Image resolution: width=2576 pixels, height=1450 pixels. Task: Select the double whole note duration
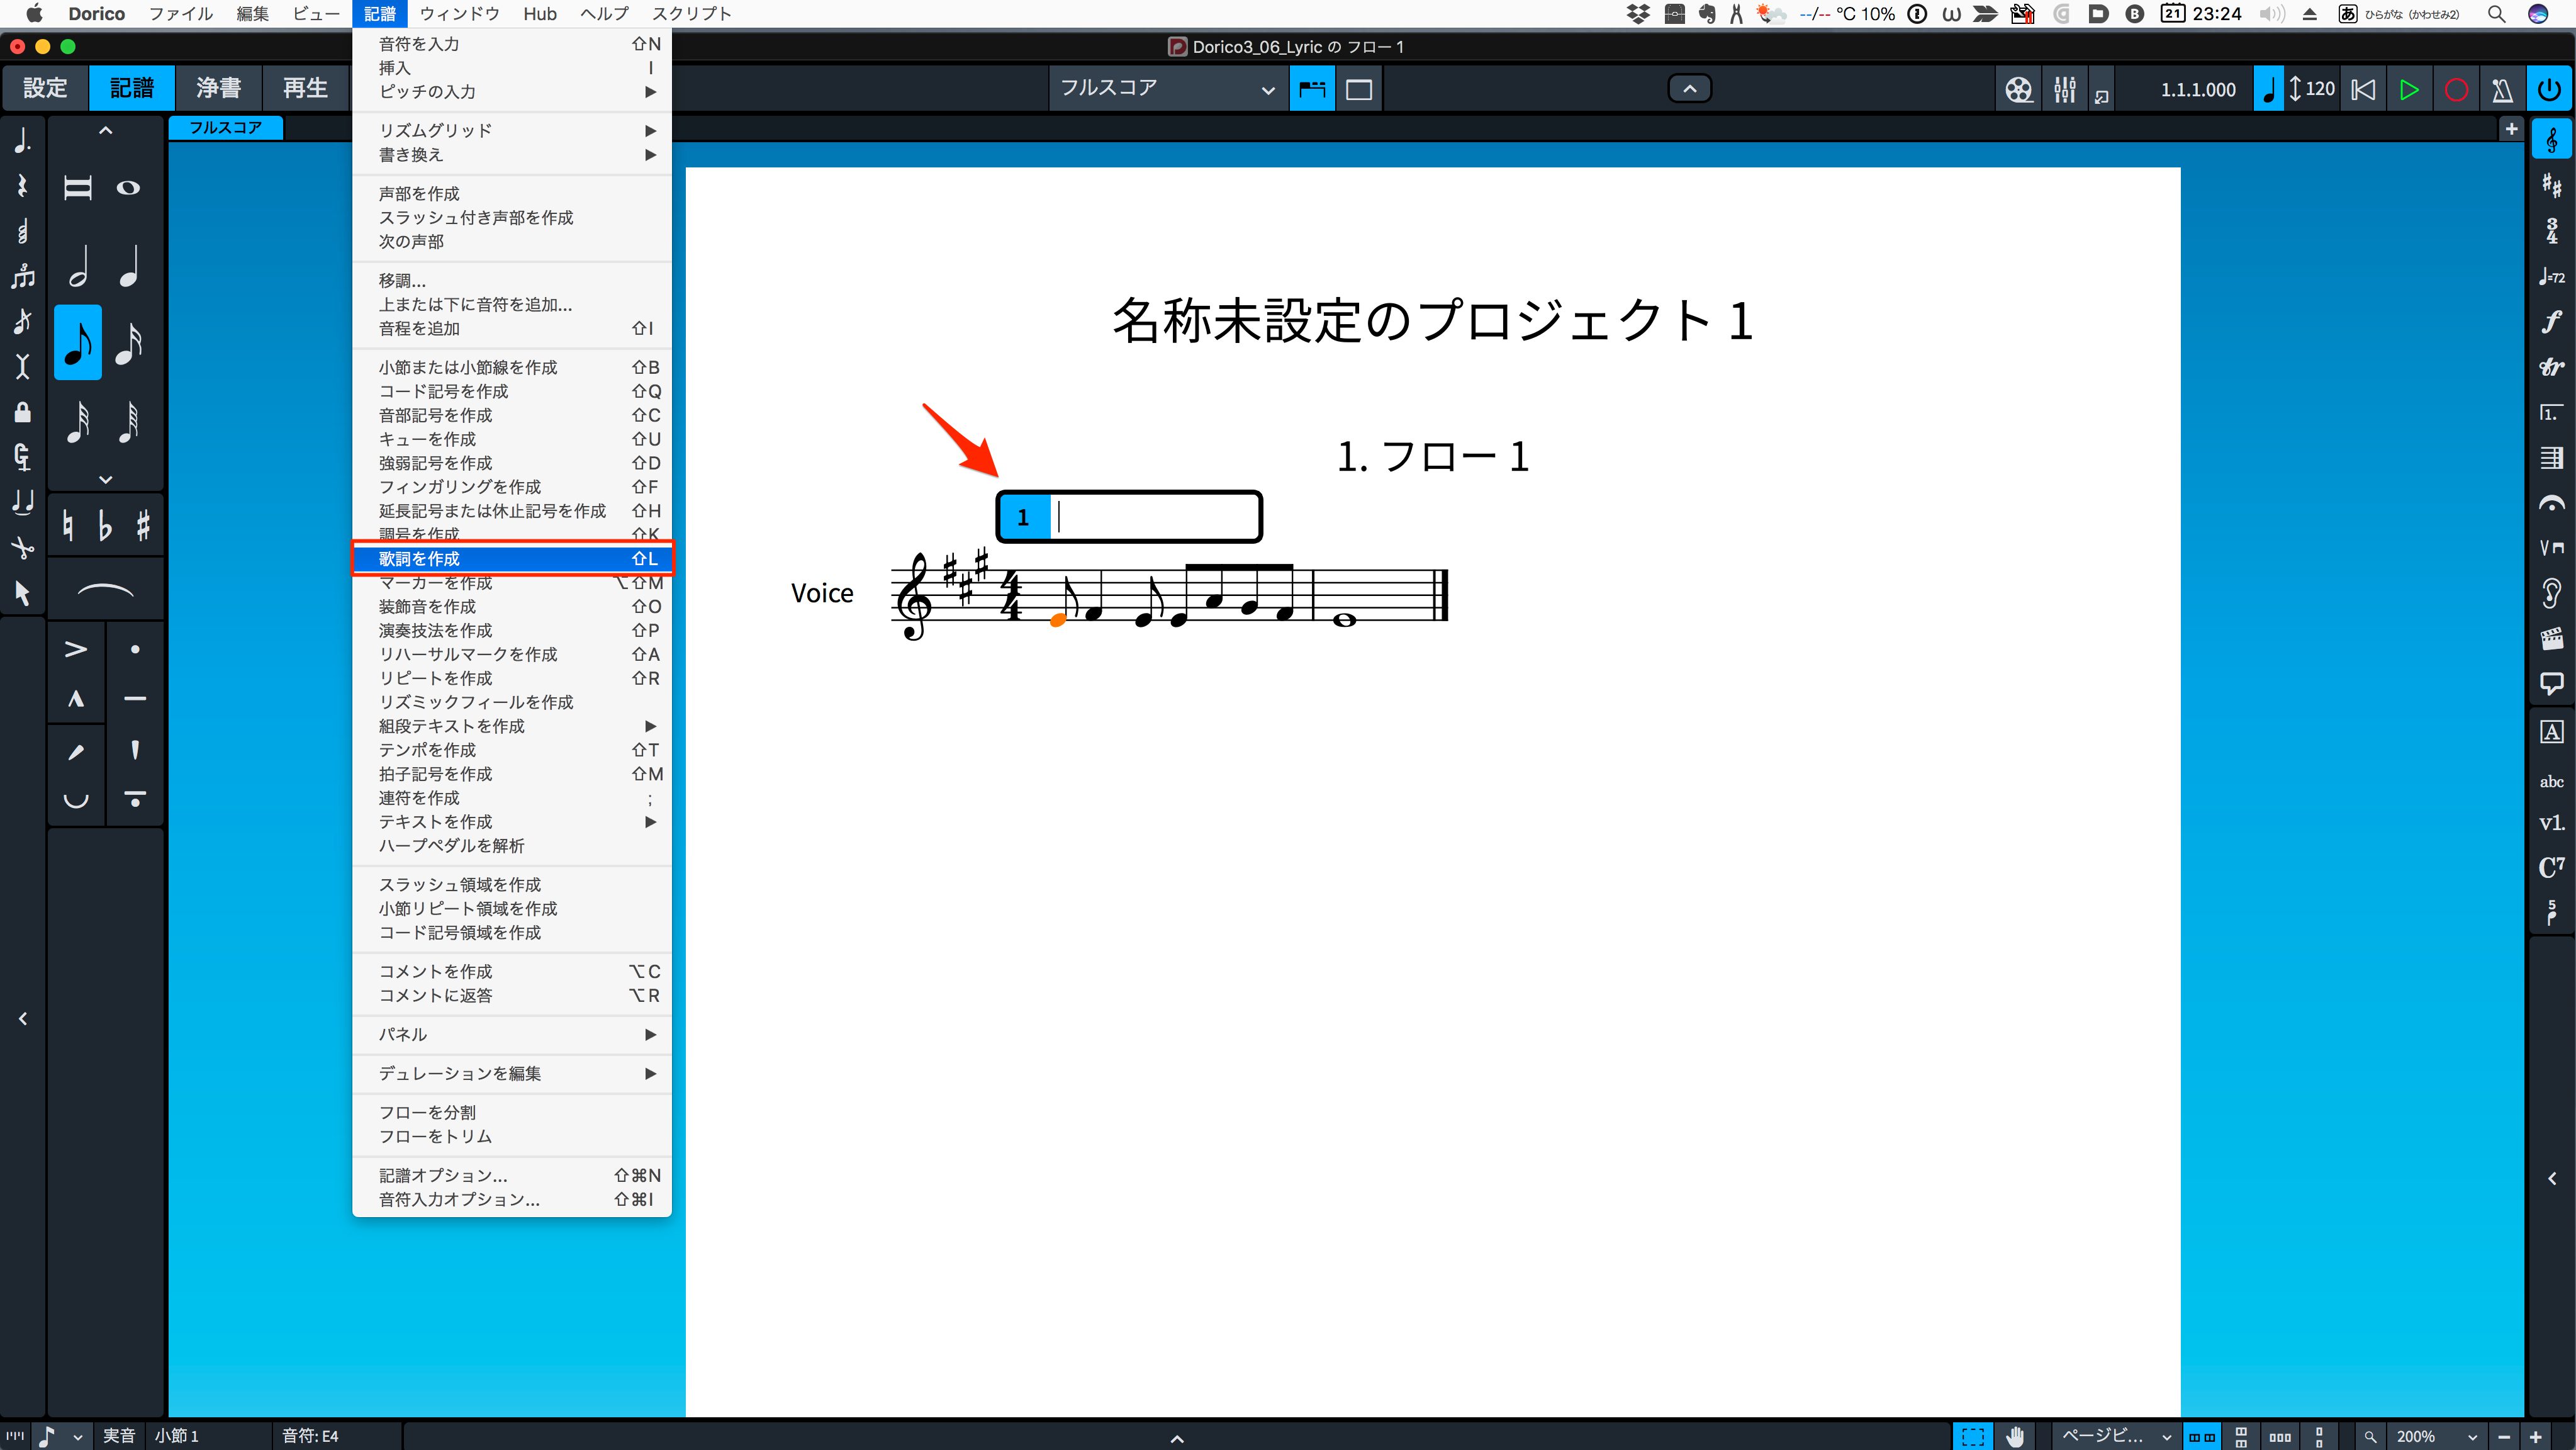pos(78,188)
